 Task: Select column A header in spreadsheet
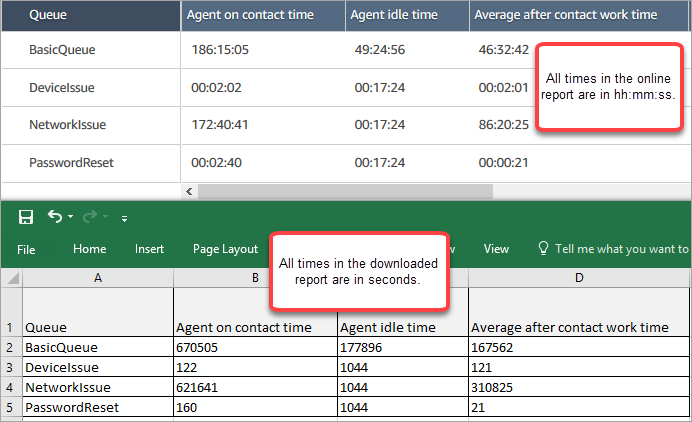(97, 277)
